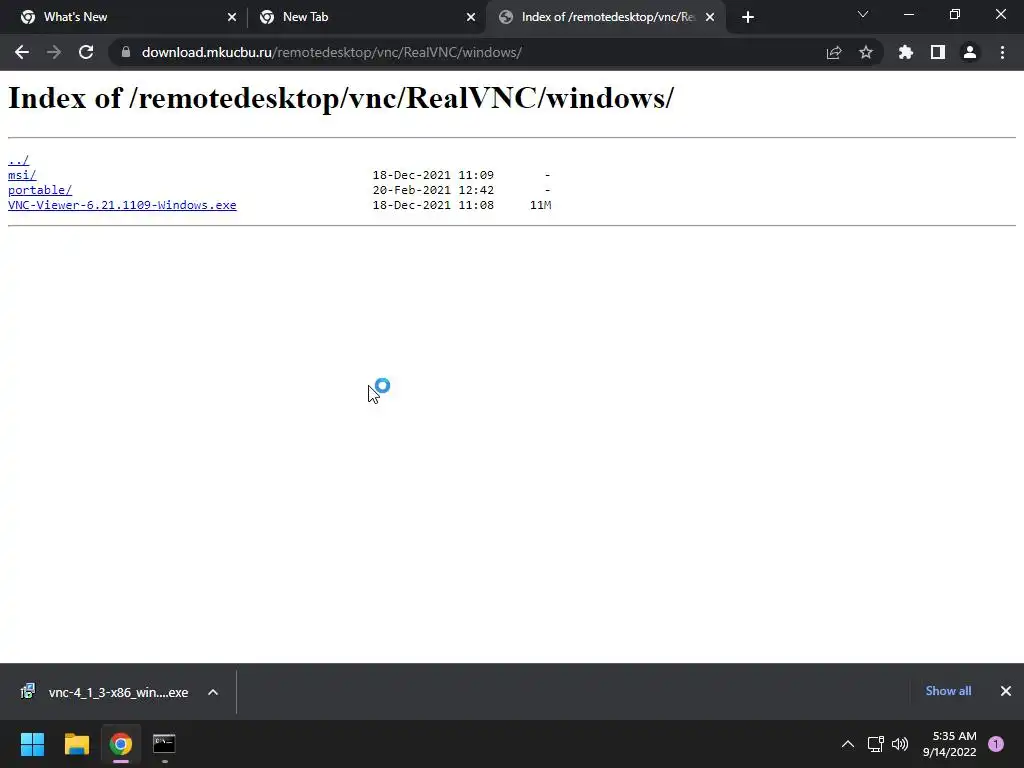Close the downloads bar
Image resolution: width=1024 pixels, height=768 pixels.
(1006, 691)
